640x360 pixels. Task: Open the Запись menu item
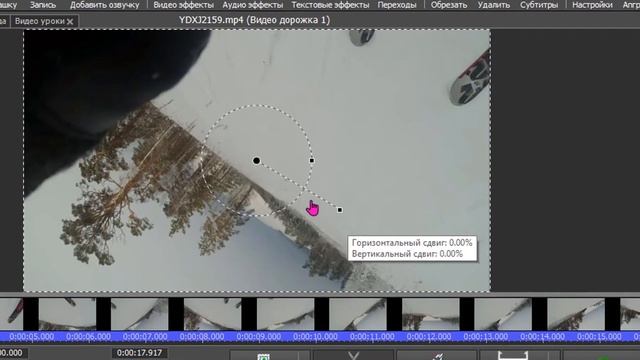coord(43,5)
